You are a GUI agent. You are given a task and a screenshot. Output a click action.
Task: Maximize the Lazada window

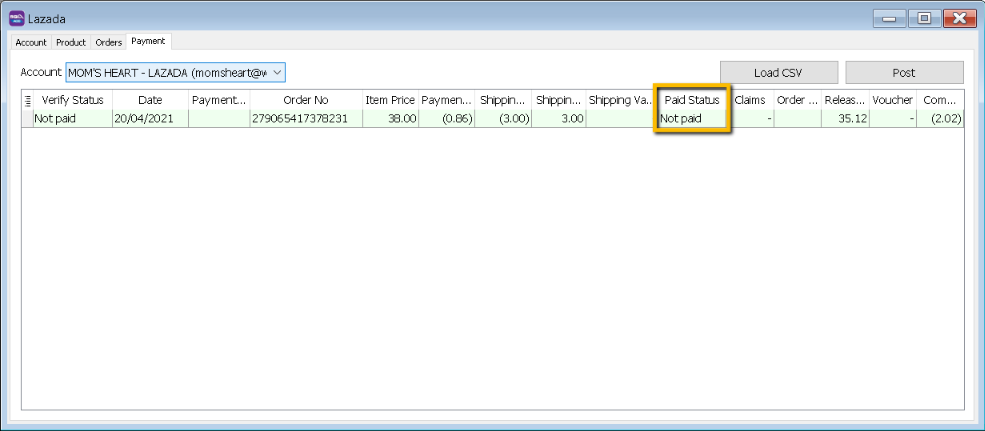point(924,17)
